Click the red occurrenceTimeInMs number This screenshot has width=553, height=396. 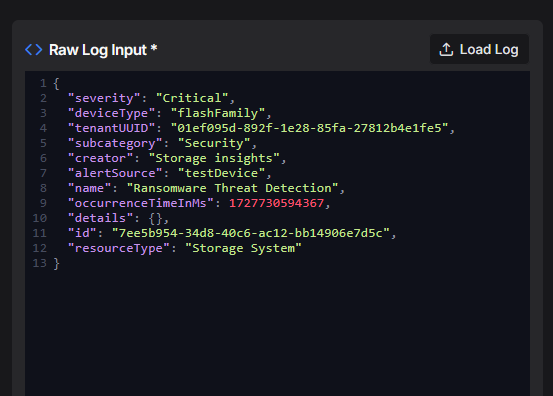tap(276, 203)
